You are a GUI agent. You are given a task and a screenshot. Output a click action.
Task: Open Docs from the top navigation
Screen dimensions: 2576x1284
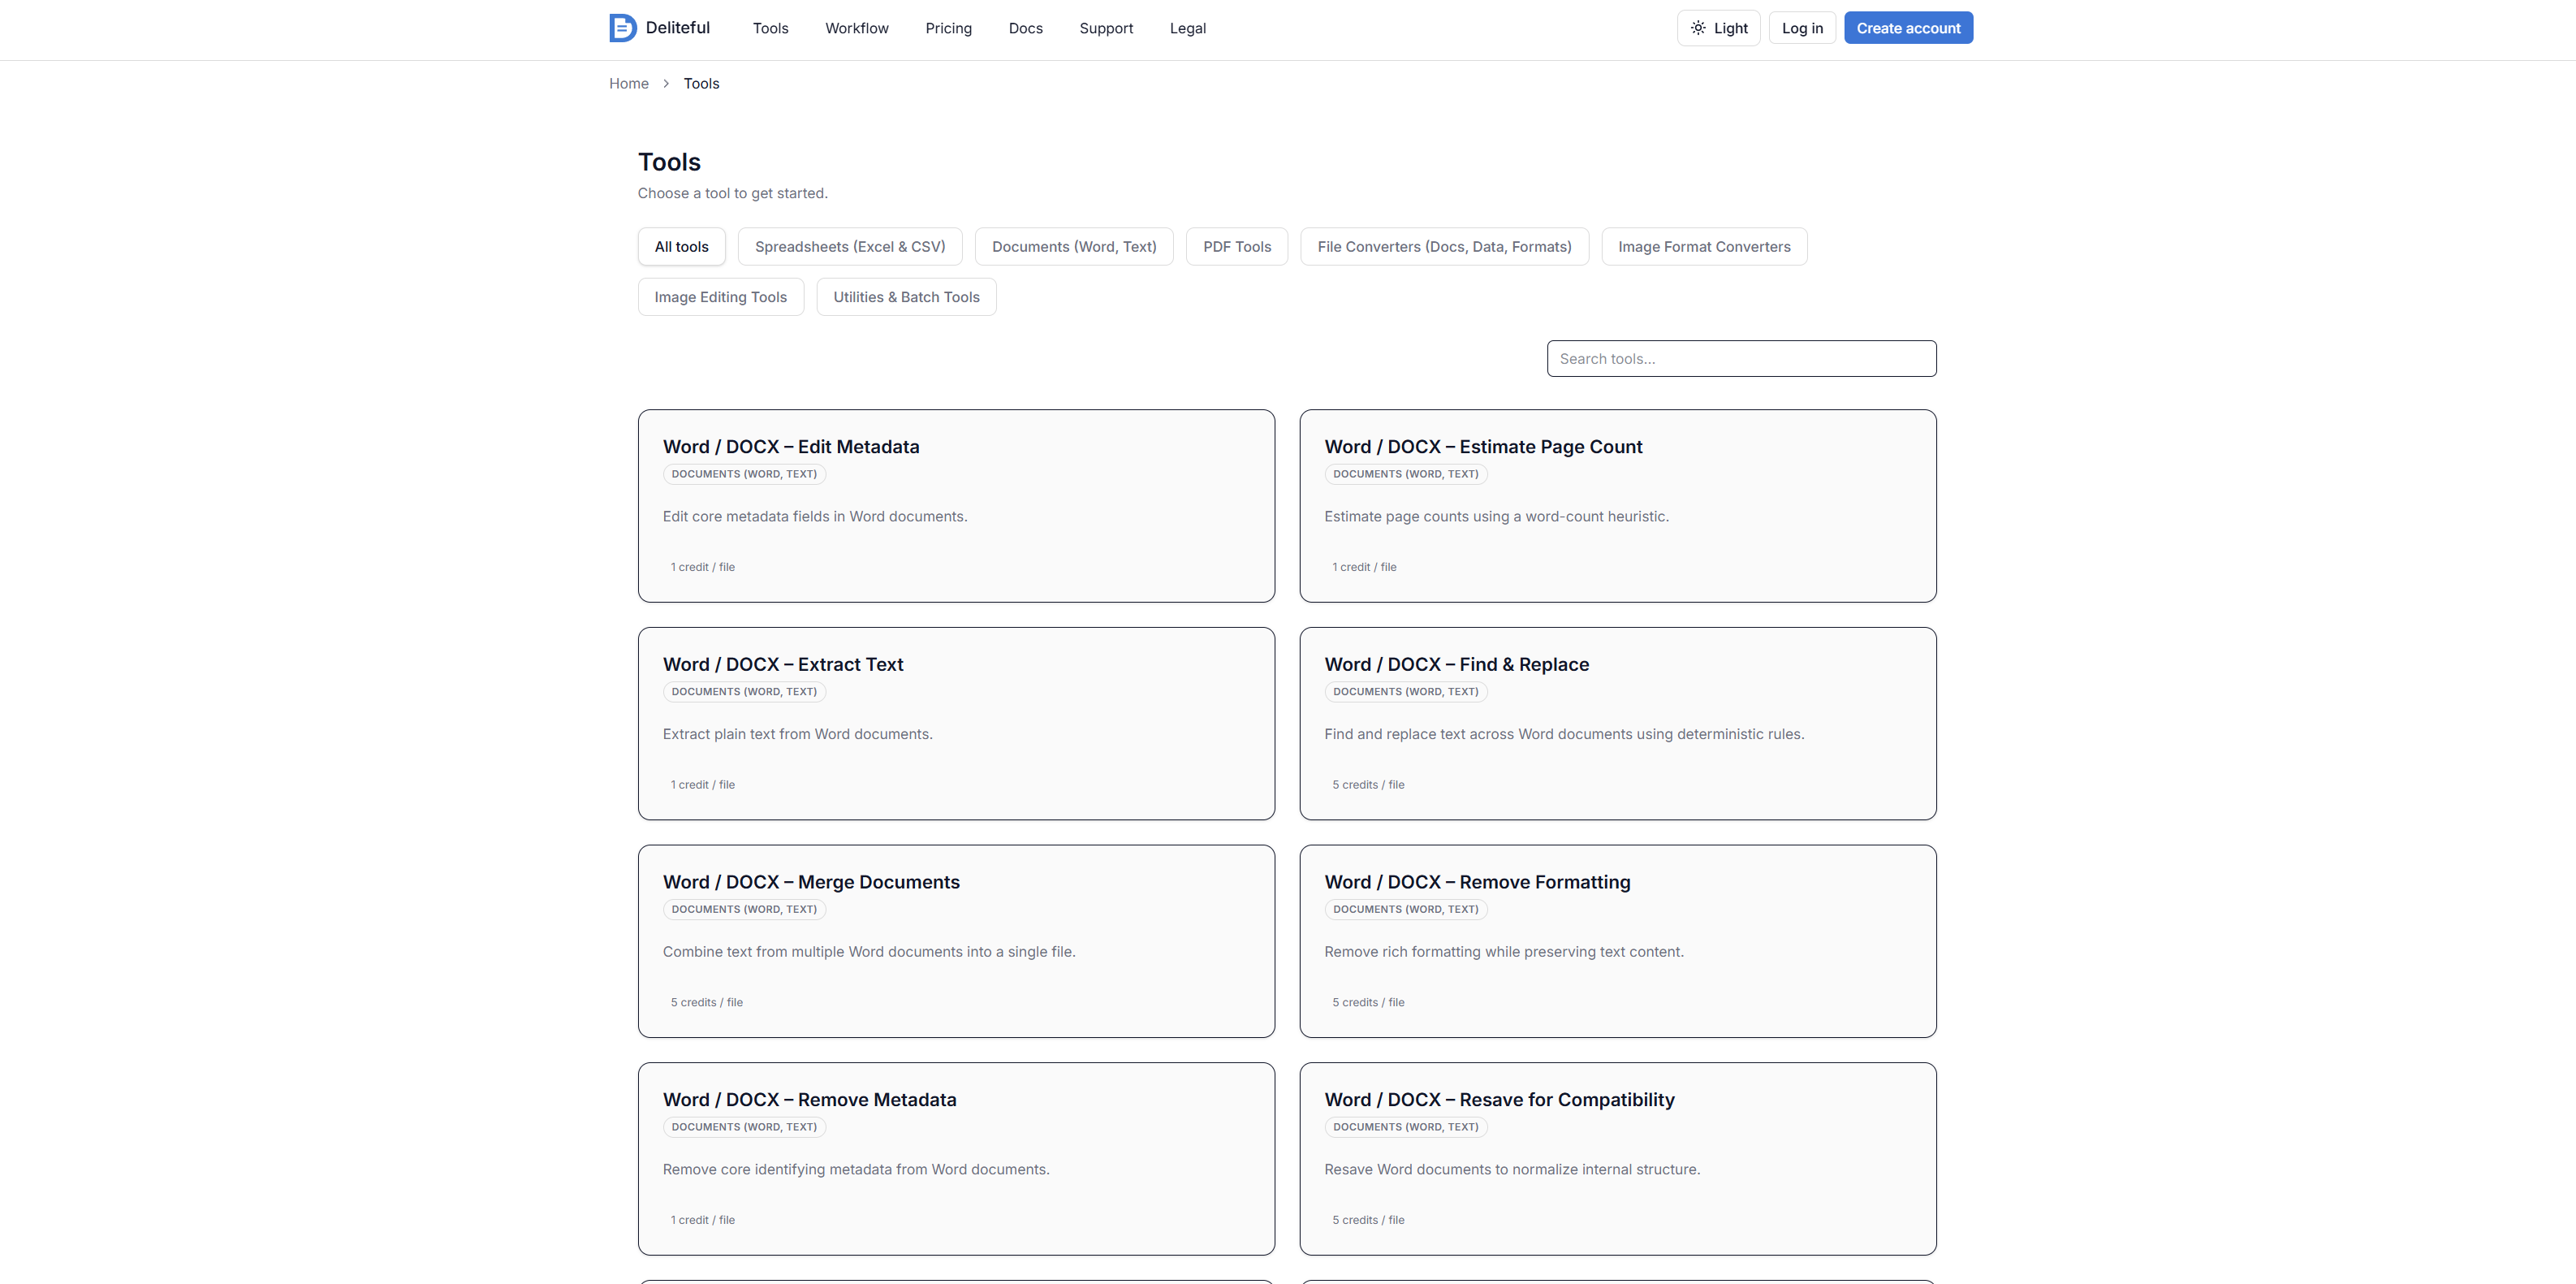point(1025,28)
